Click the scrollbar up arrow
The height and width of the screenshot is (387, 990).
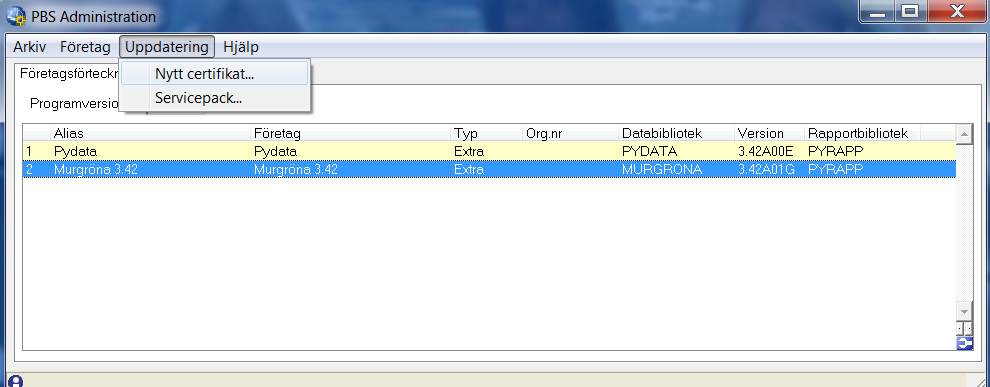[964, 134]
